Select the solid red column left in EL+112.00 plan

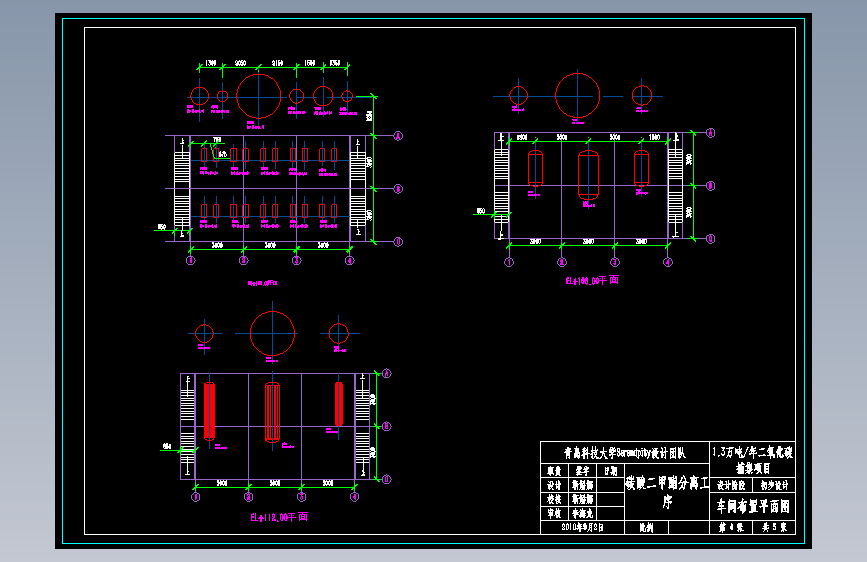209,411
